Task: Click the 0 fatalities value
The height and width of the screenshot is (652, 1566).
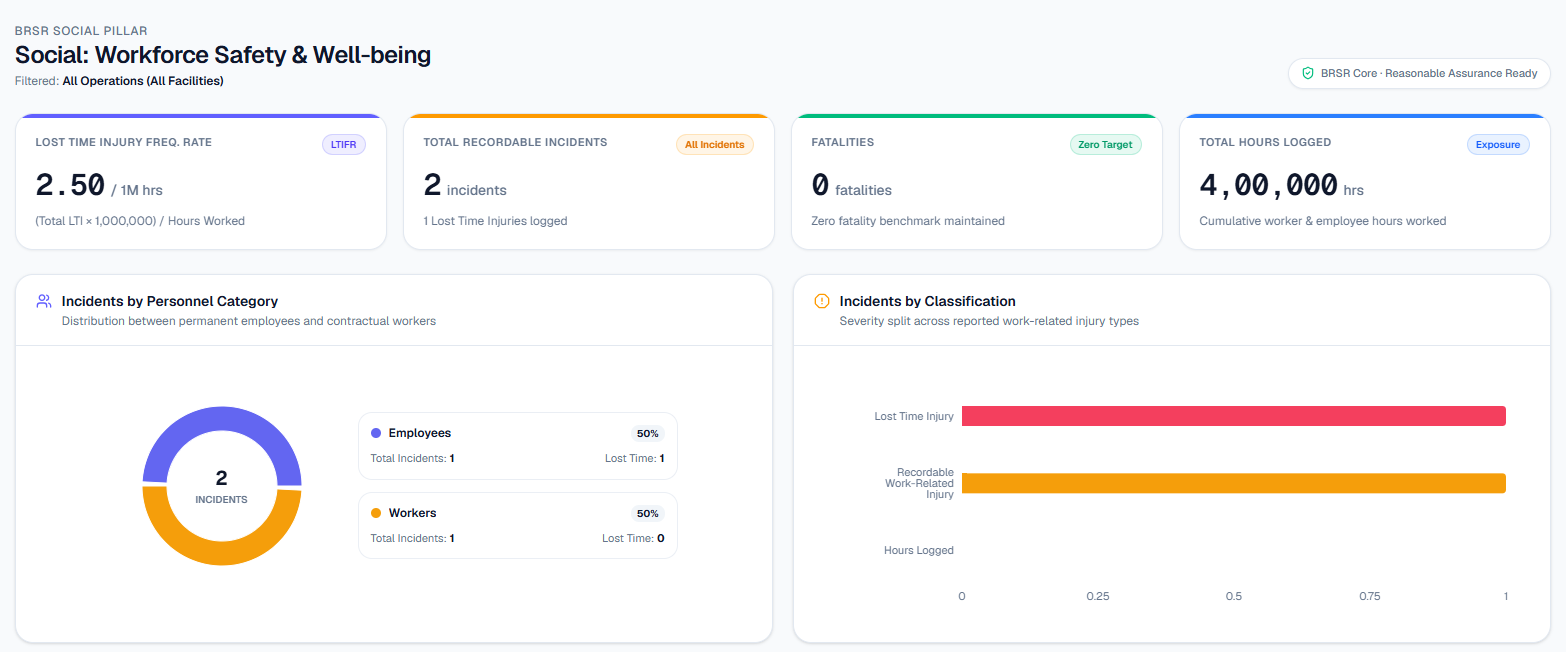Action: pyautogui.click(x=820, y=186)
